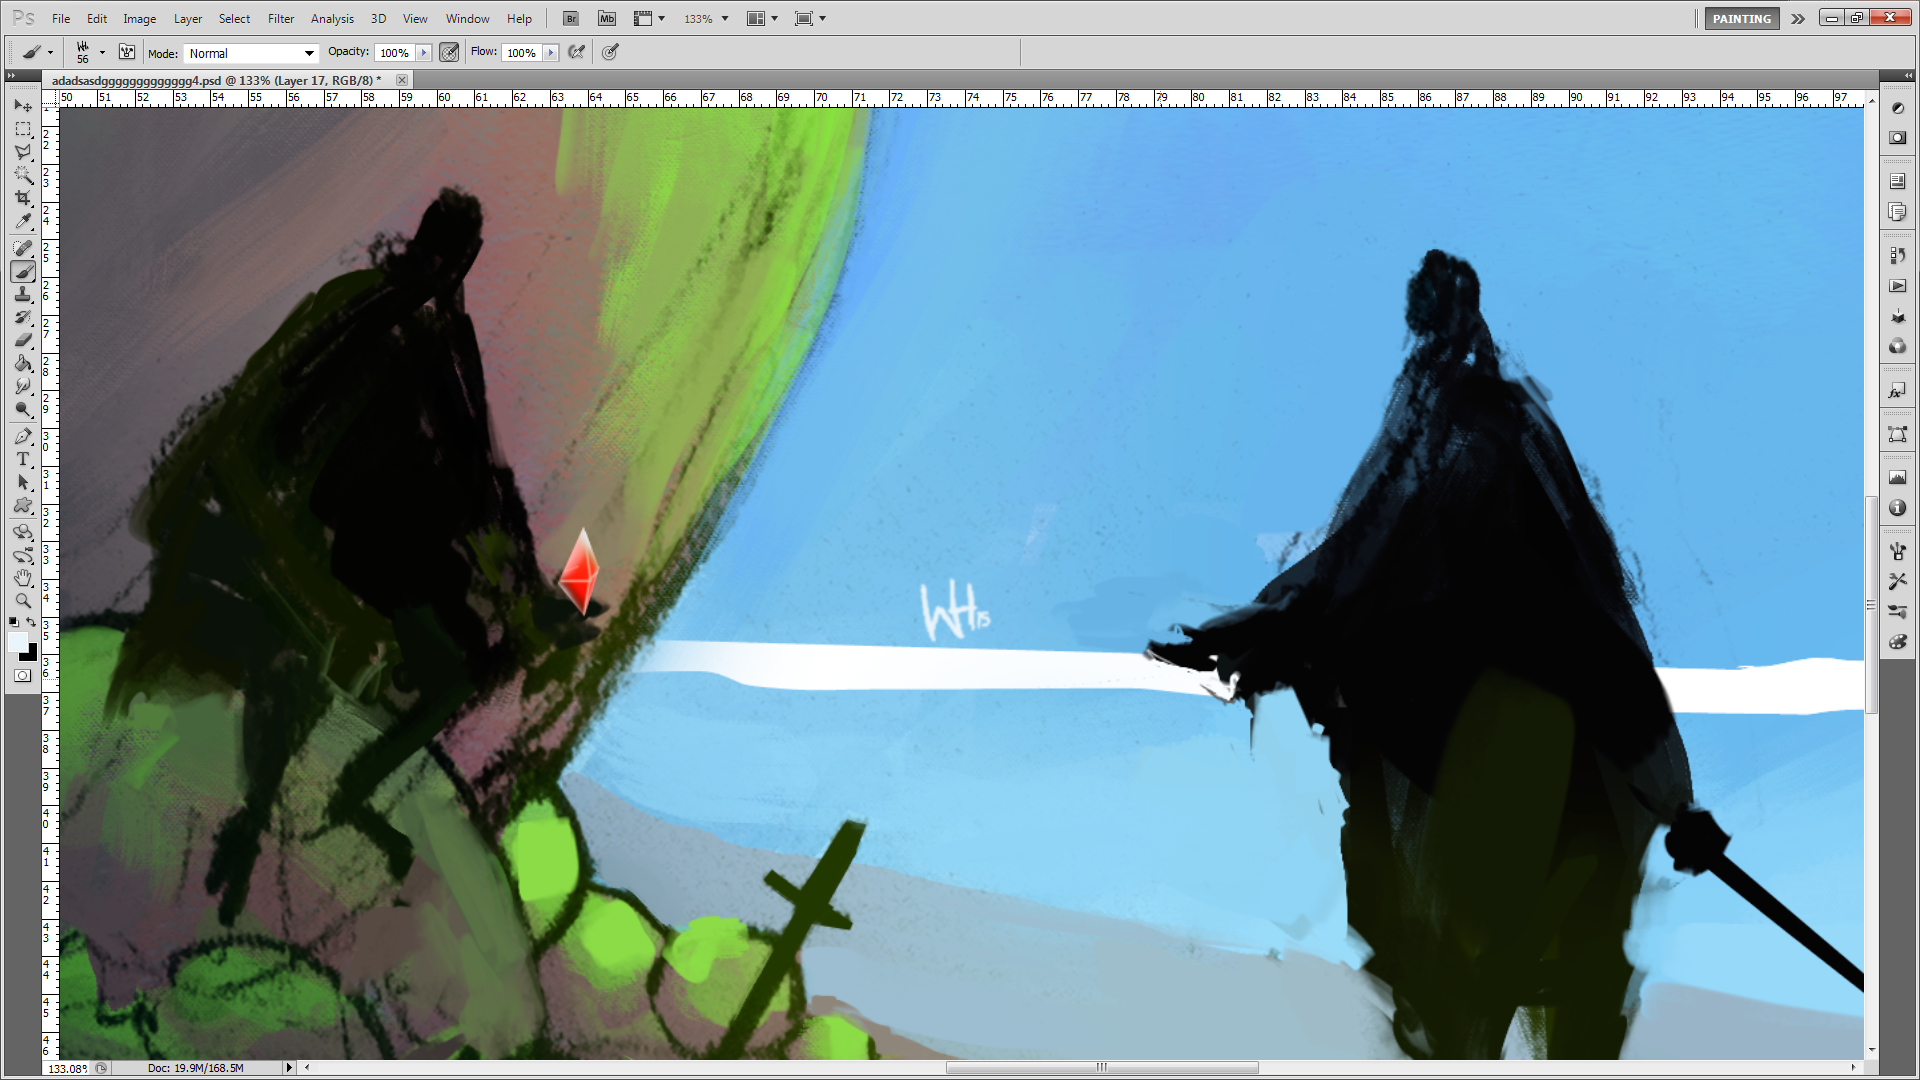Viewport: 1920px width, 1080px height.
Task: Set the background color swatch
Action: click(30, 654)
